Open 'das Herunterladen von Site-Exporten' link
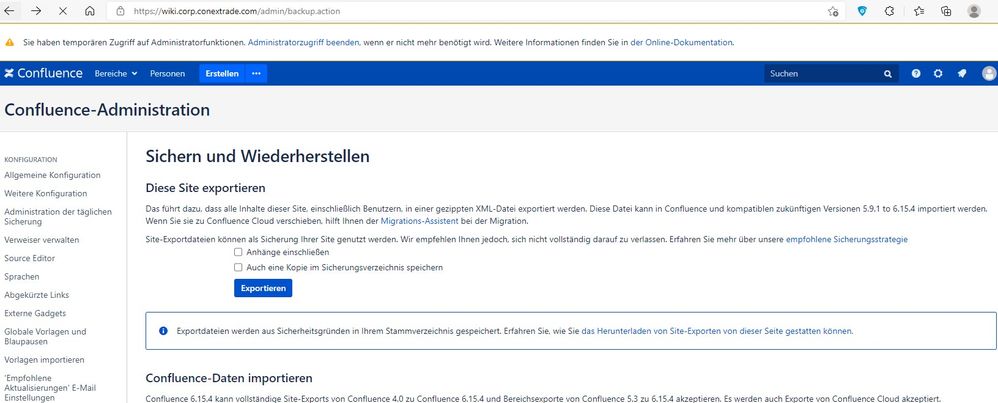The height and width of the screenshot is (403, 998). pos(717,331)
